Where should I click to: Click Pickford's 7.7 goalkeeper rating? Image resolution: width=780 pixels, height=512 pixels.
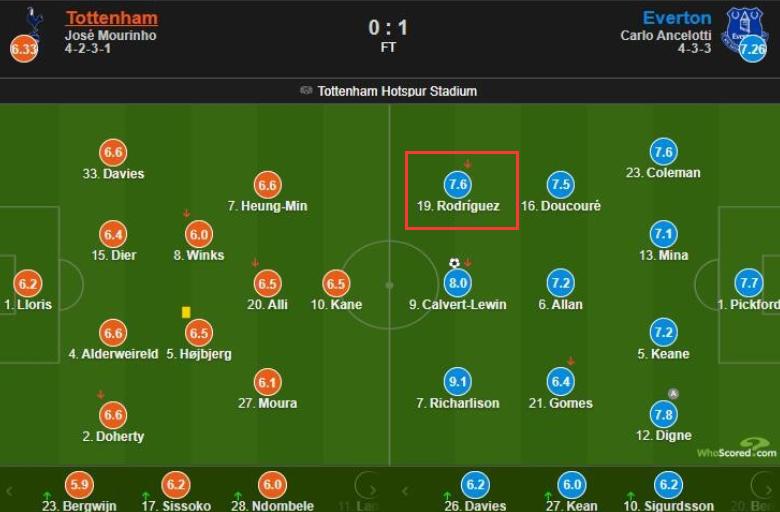(749, 283)
